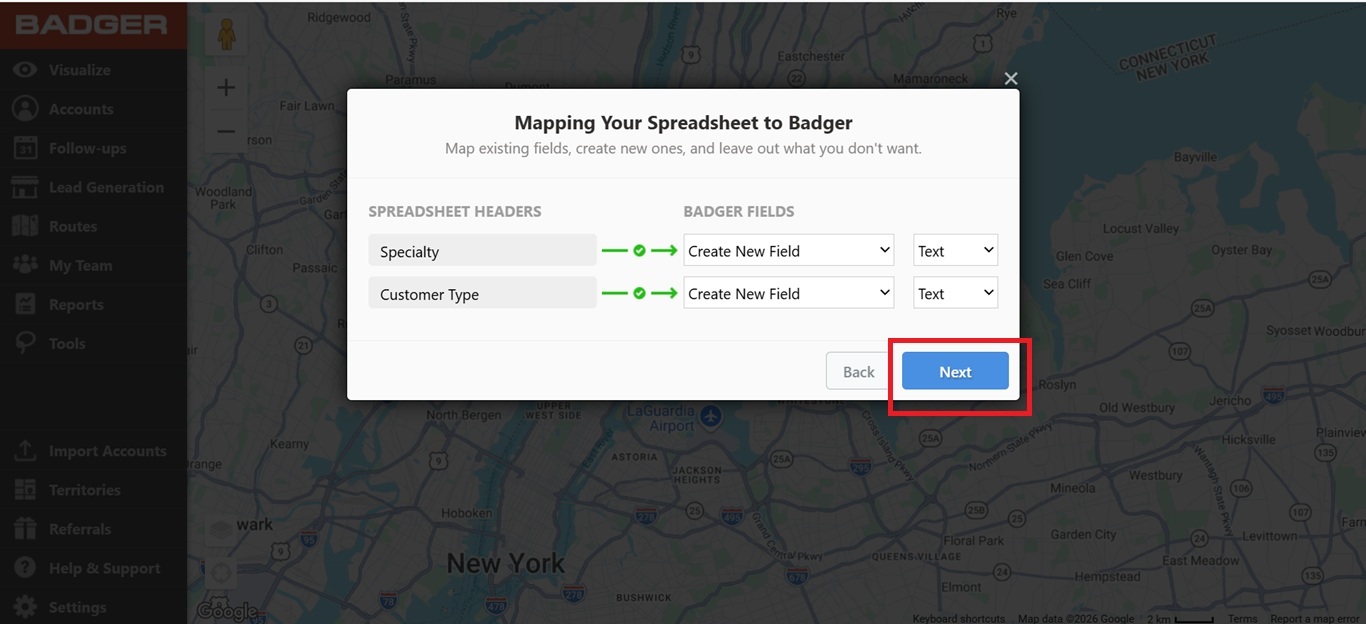The width and height of the screenshot is (1366, 624).
Task: Open Territories page
Action: [x=85, y=490]
